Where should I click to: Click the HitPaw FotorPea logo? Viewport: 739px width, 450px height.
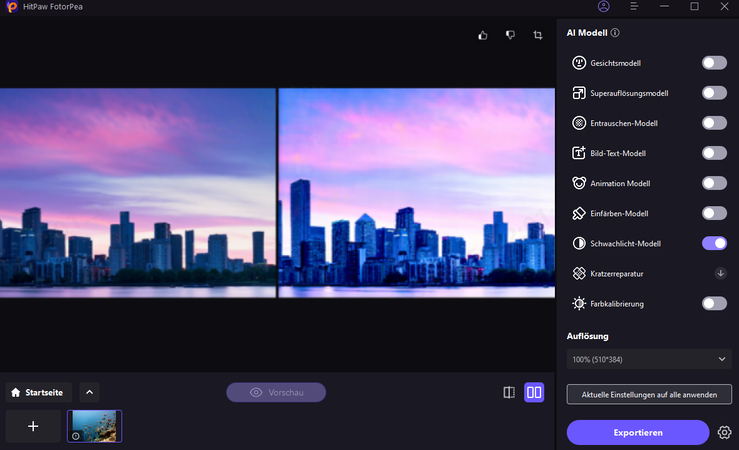(x=12, y=7)
